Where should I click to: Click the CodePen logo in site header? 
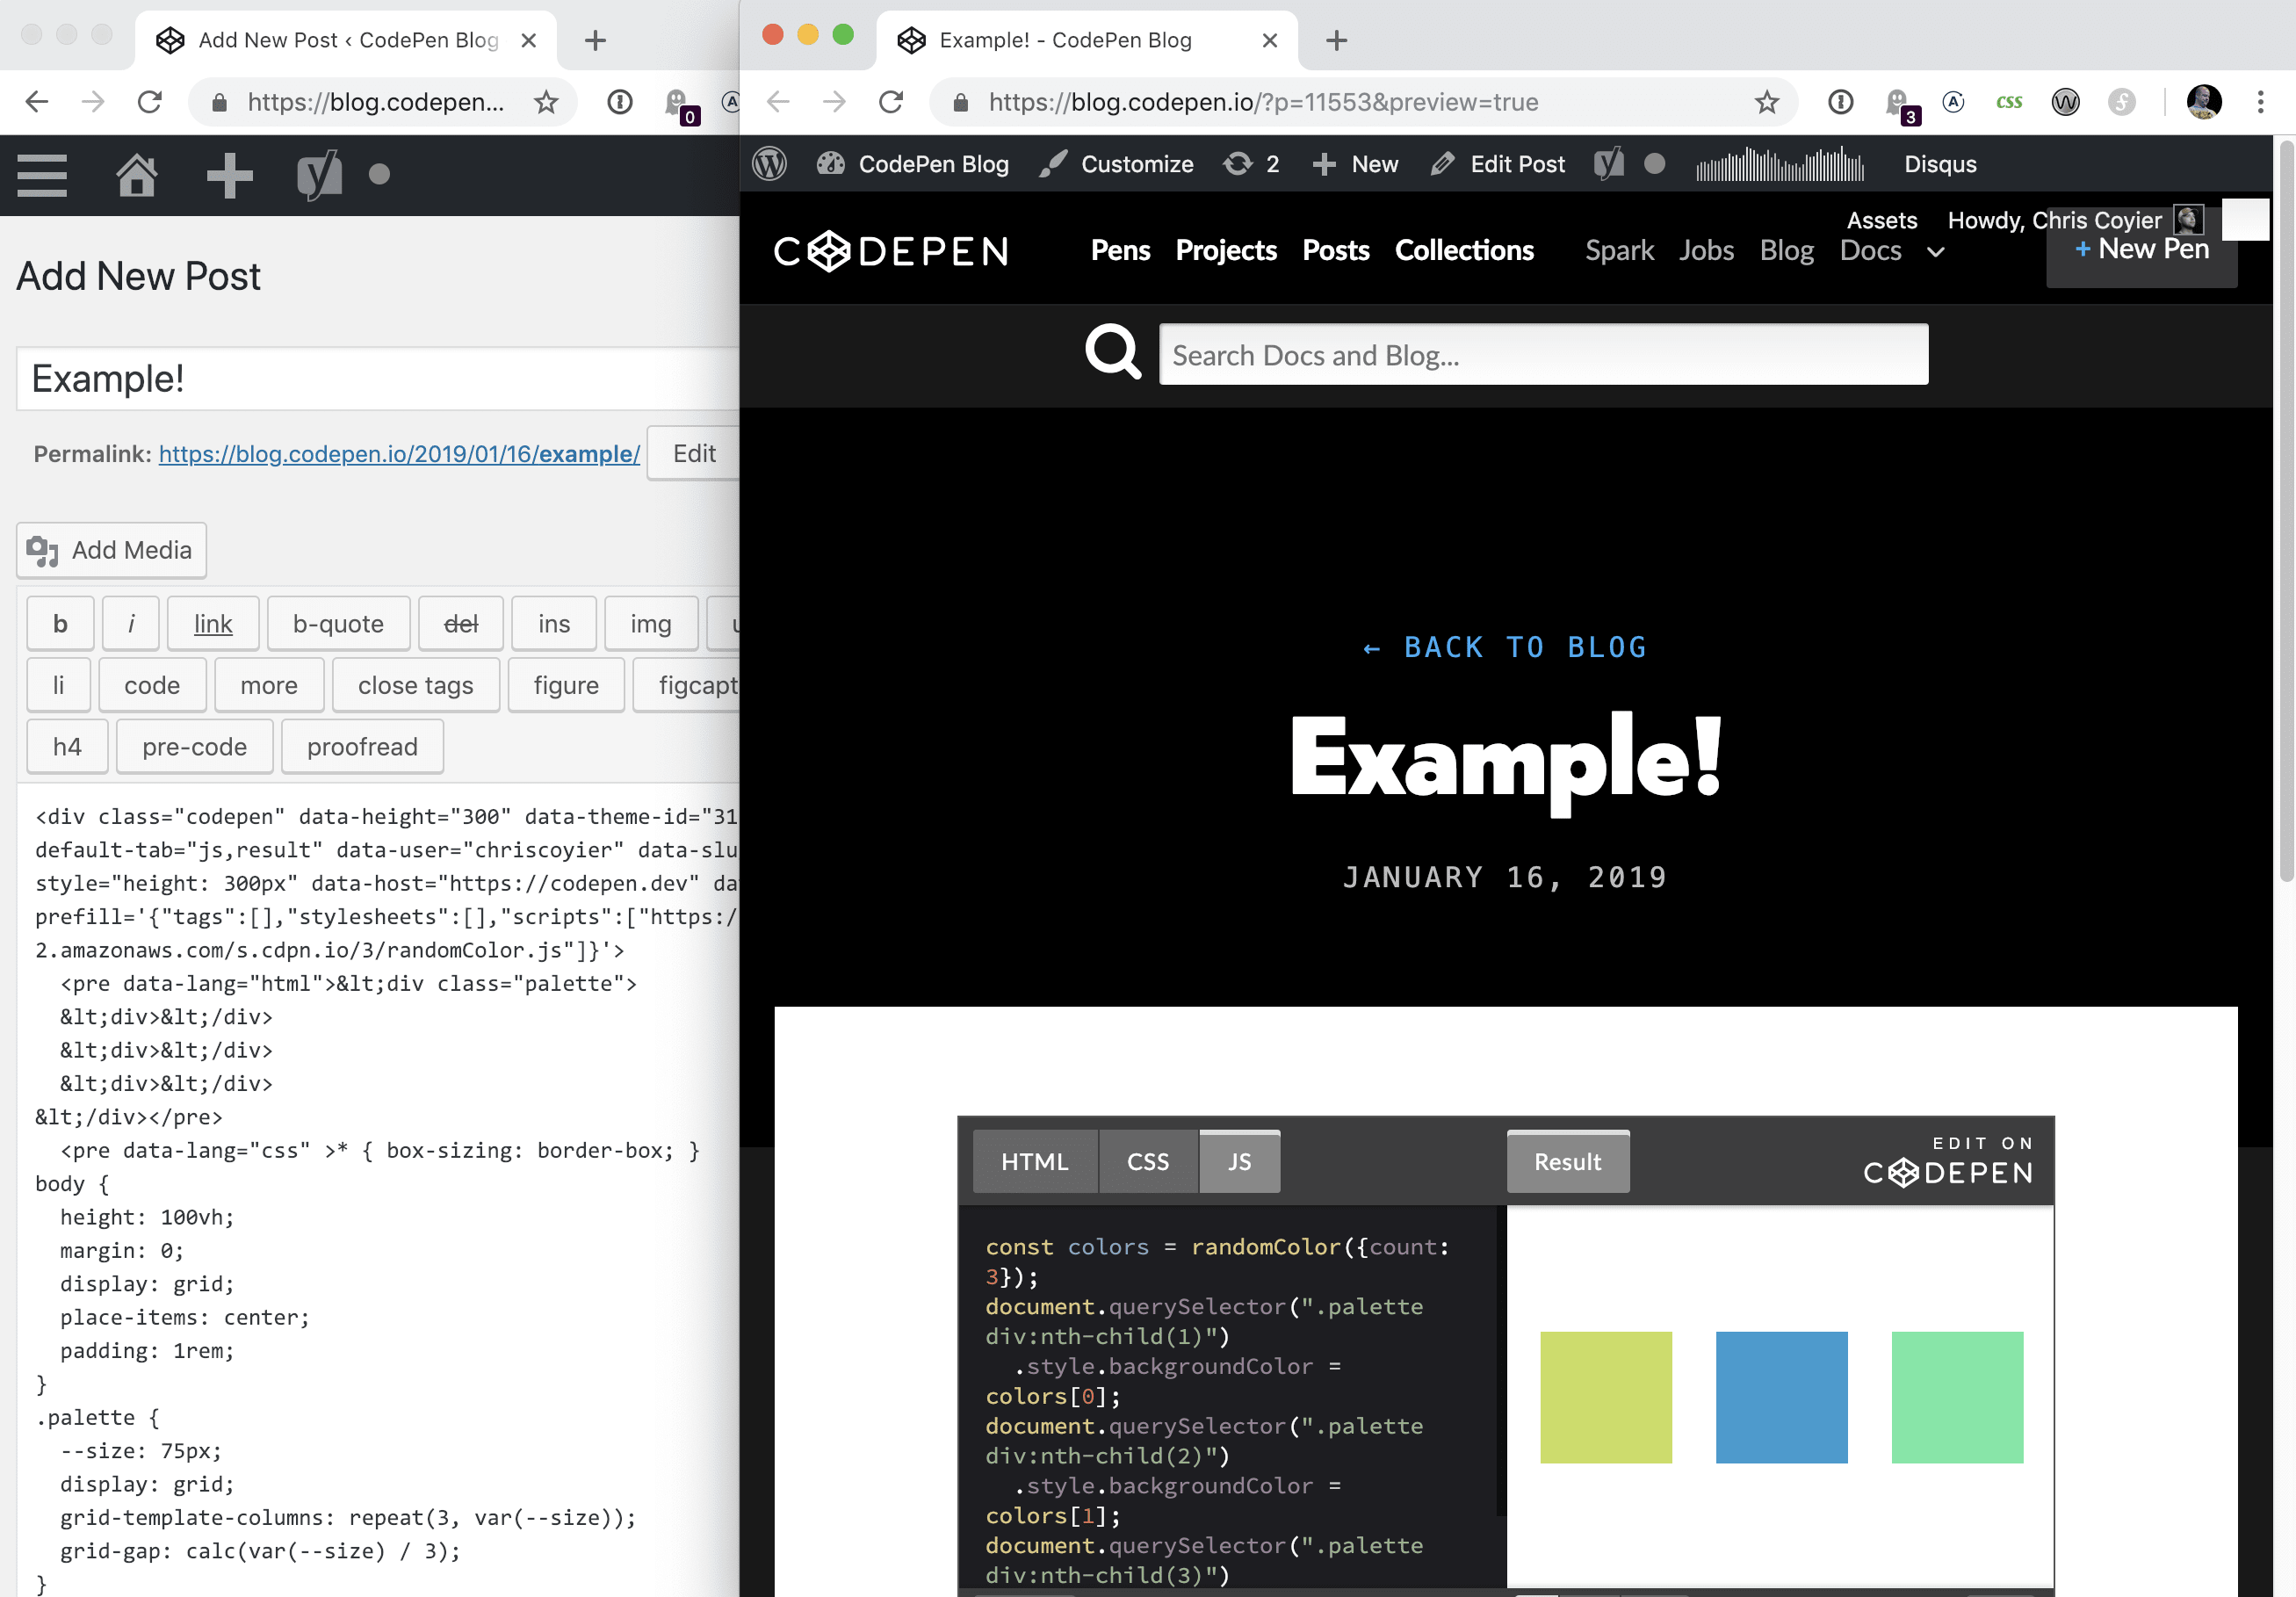coord(891,251)
